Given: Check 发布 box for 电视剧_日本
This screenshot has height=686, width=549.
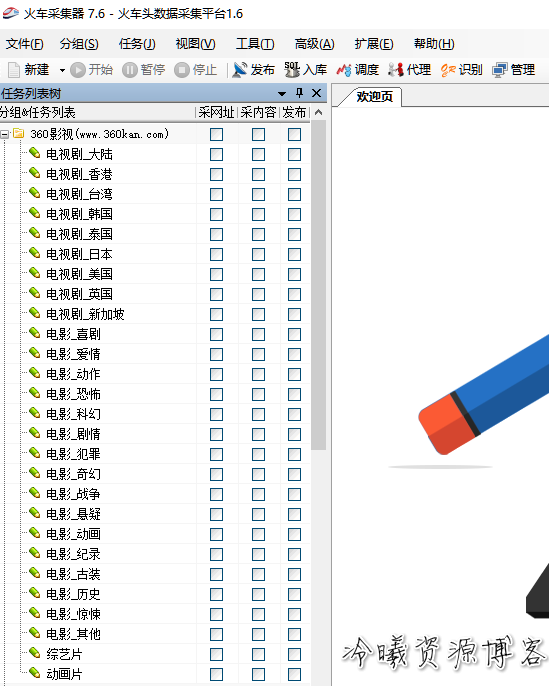Looking at the screenshot, I should coord(294,255).
